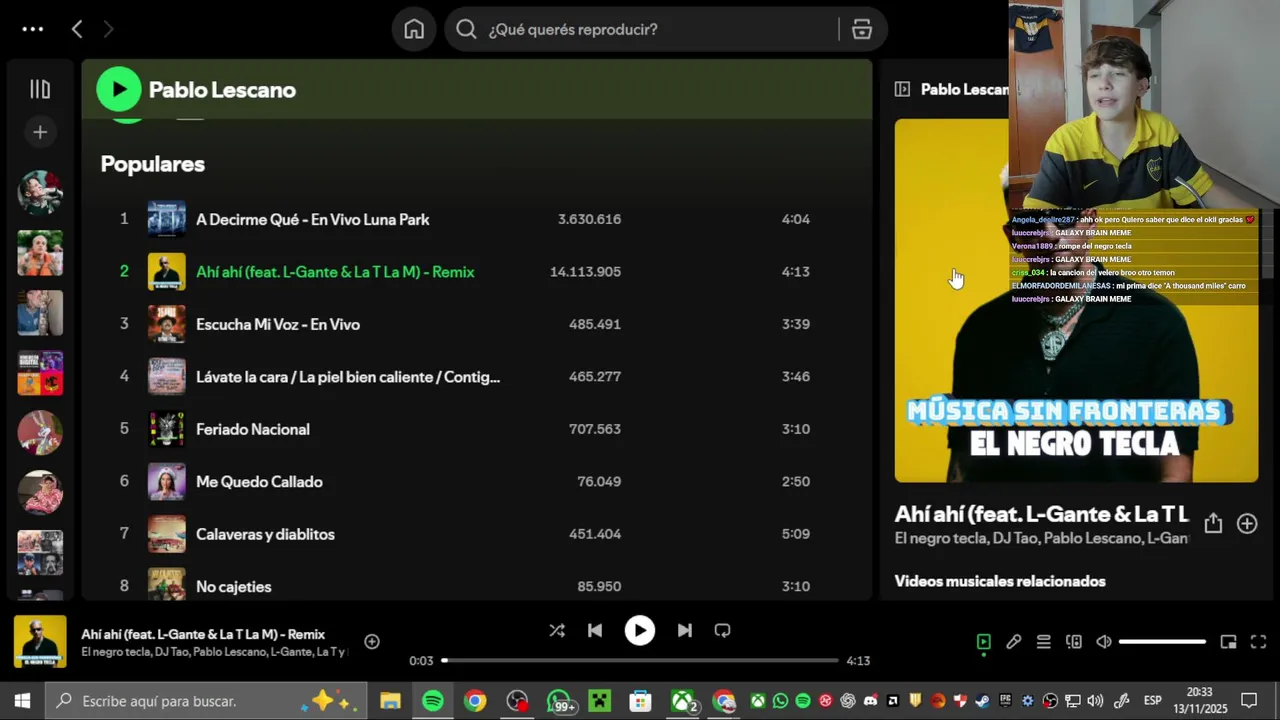Enter full screen mode icon
This screenshot has height=720, width=1280.
click(1259, 642)
